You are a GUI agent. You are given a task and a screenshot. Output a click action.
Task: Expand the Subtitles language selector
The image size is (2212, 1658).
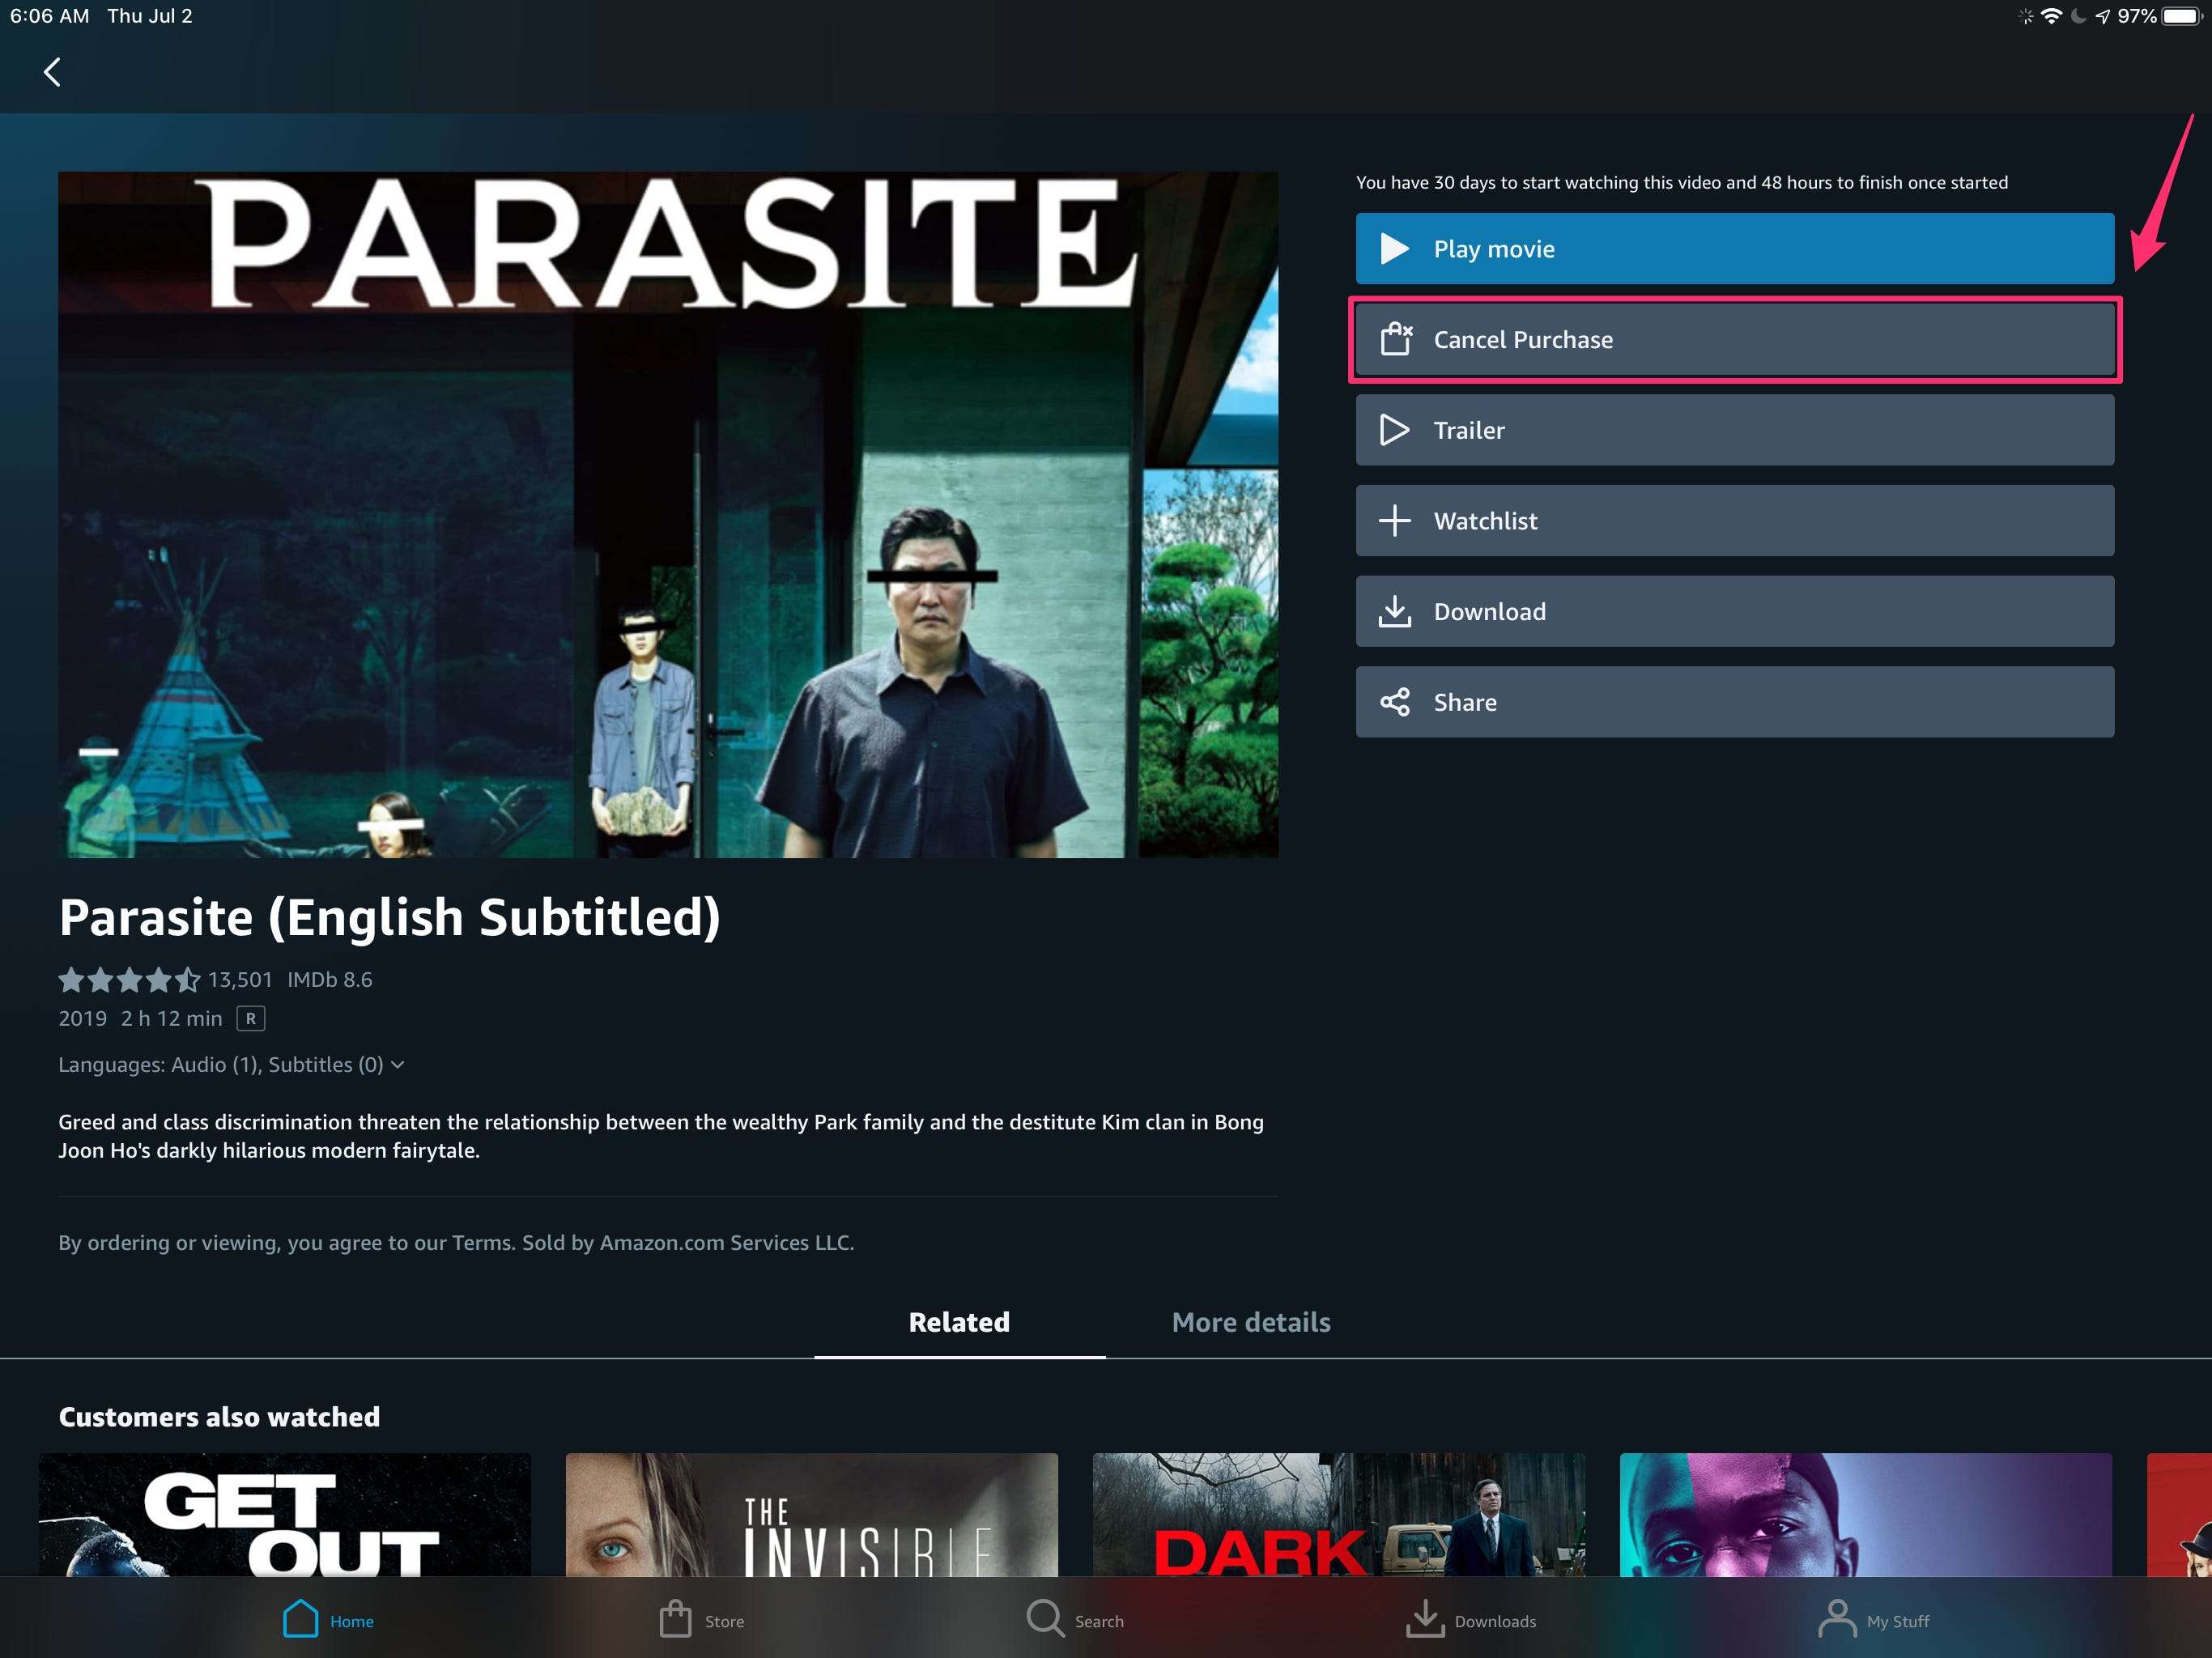click(x=395, y=1064)
